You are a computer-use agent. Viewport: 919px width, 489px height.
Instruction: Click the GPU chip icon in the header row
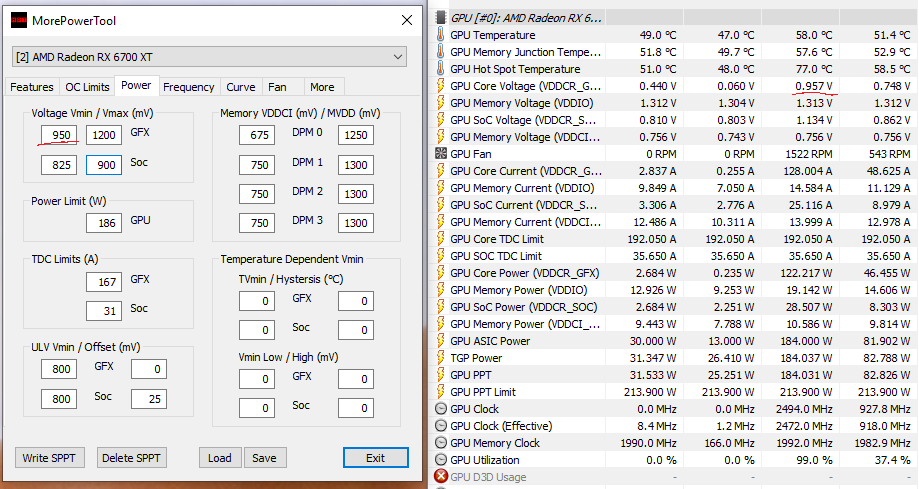click(441, 18)
